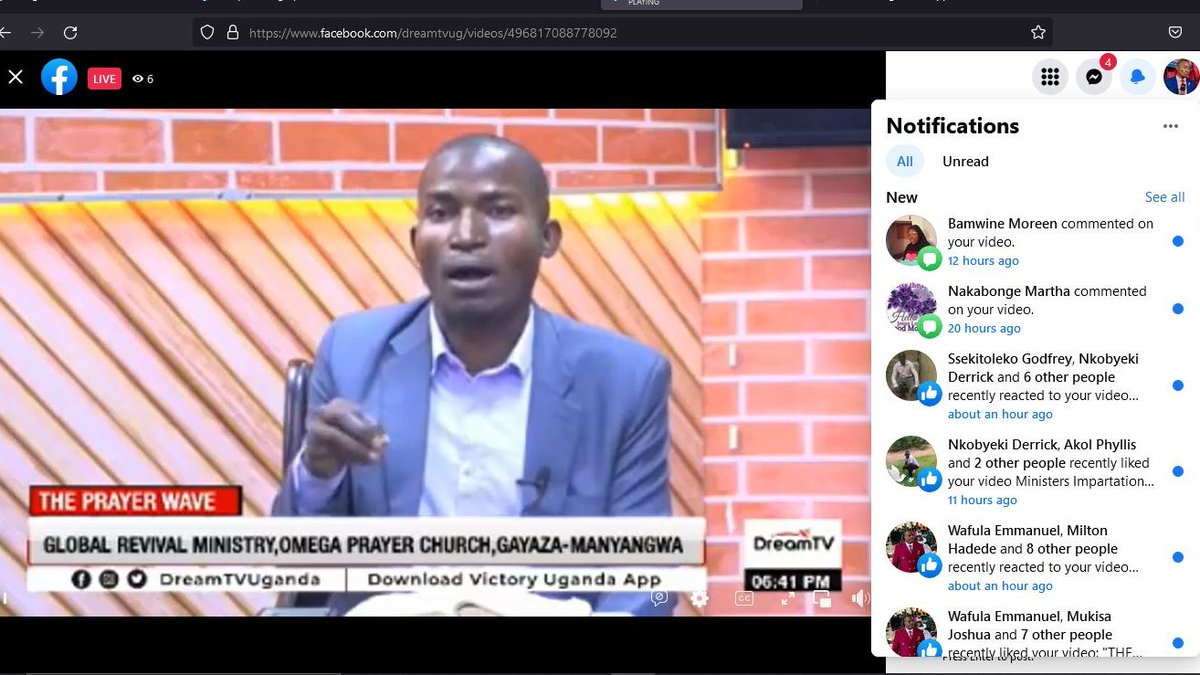1200x675 pixels.
Task: Click the 20 hours ago timestamp
Action: [x=984, y=329]
